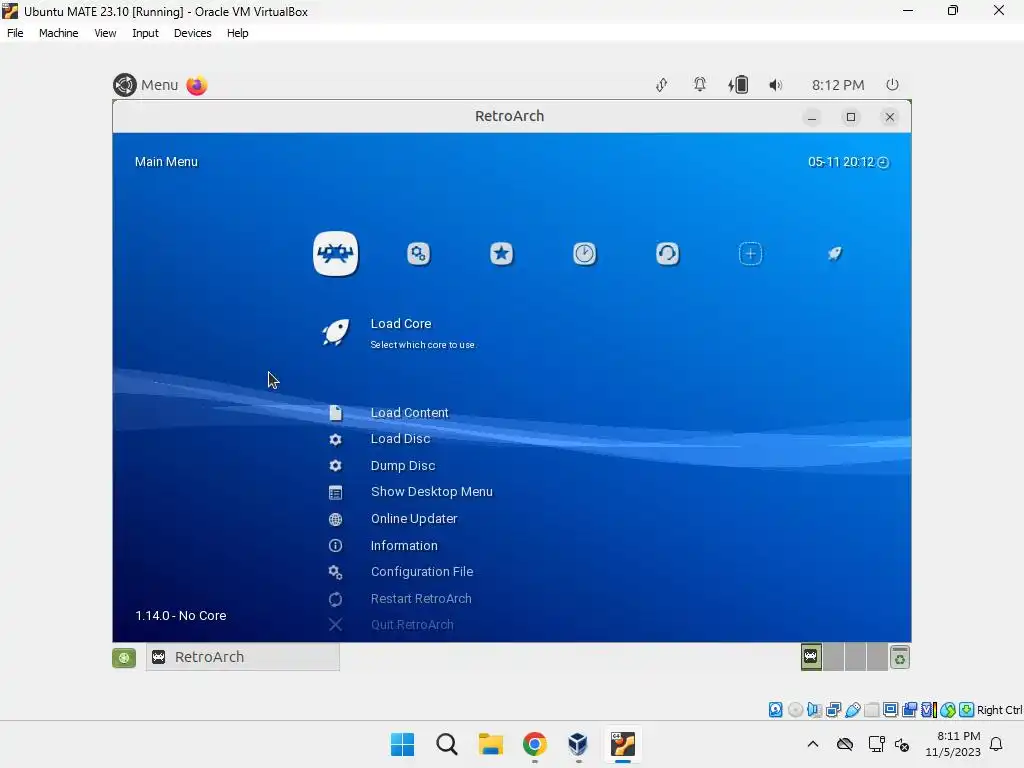Click the 8:12 PM clock in MATE panel
This screenshot has height=768, width=1024.
838,85
